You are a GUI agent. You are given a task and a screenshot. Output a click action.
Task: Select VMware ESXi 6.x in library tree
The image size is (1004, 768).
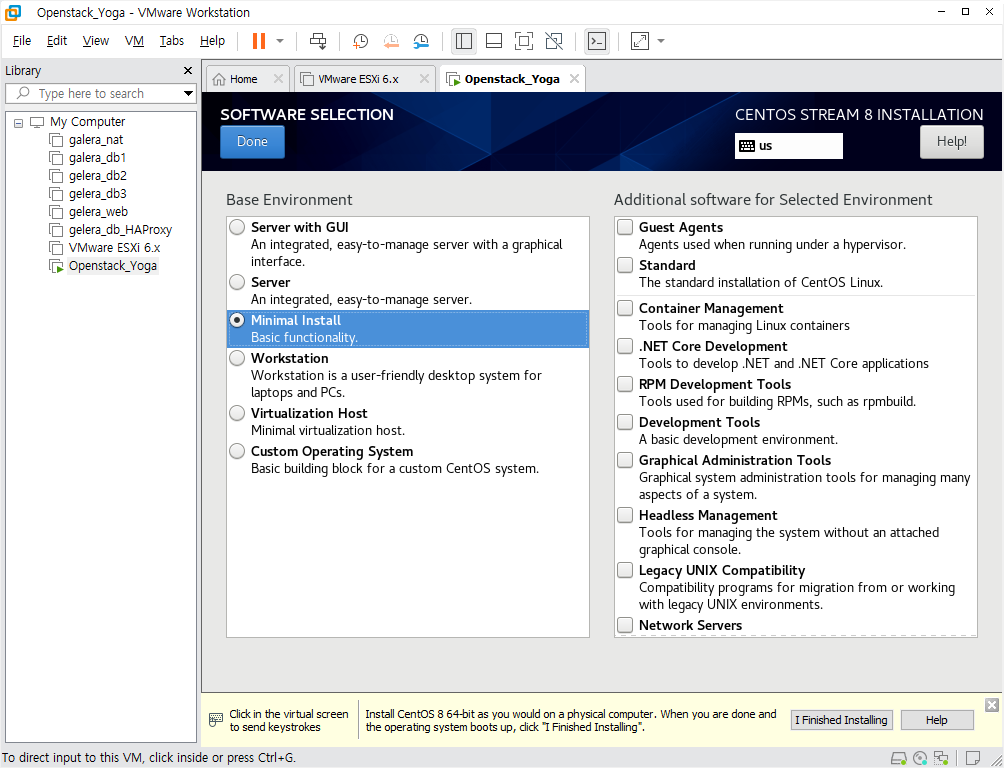tap(114, 247)
